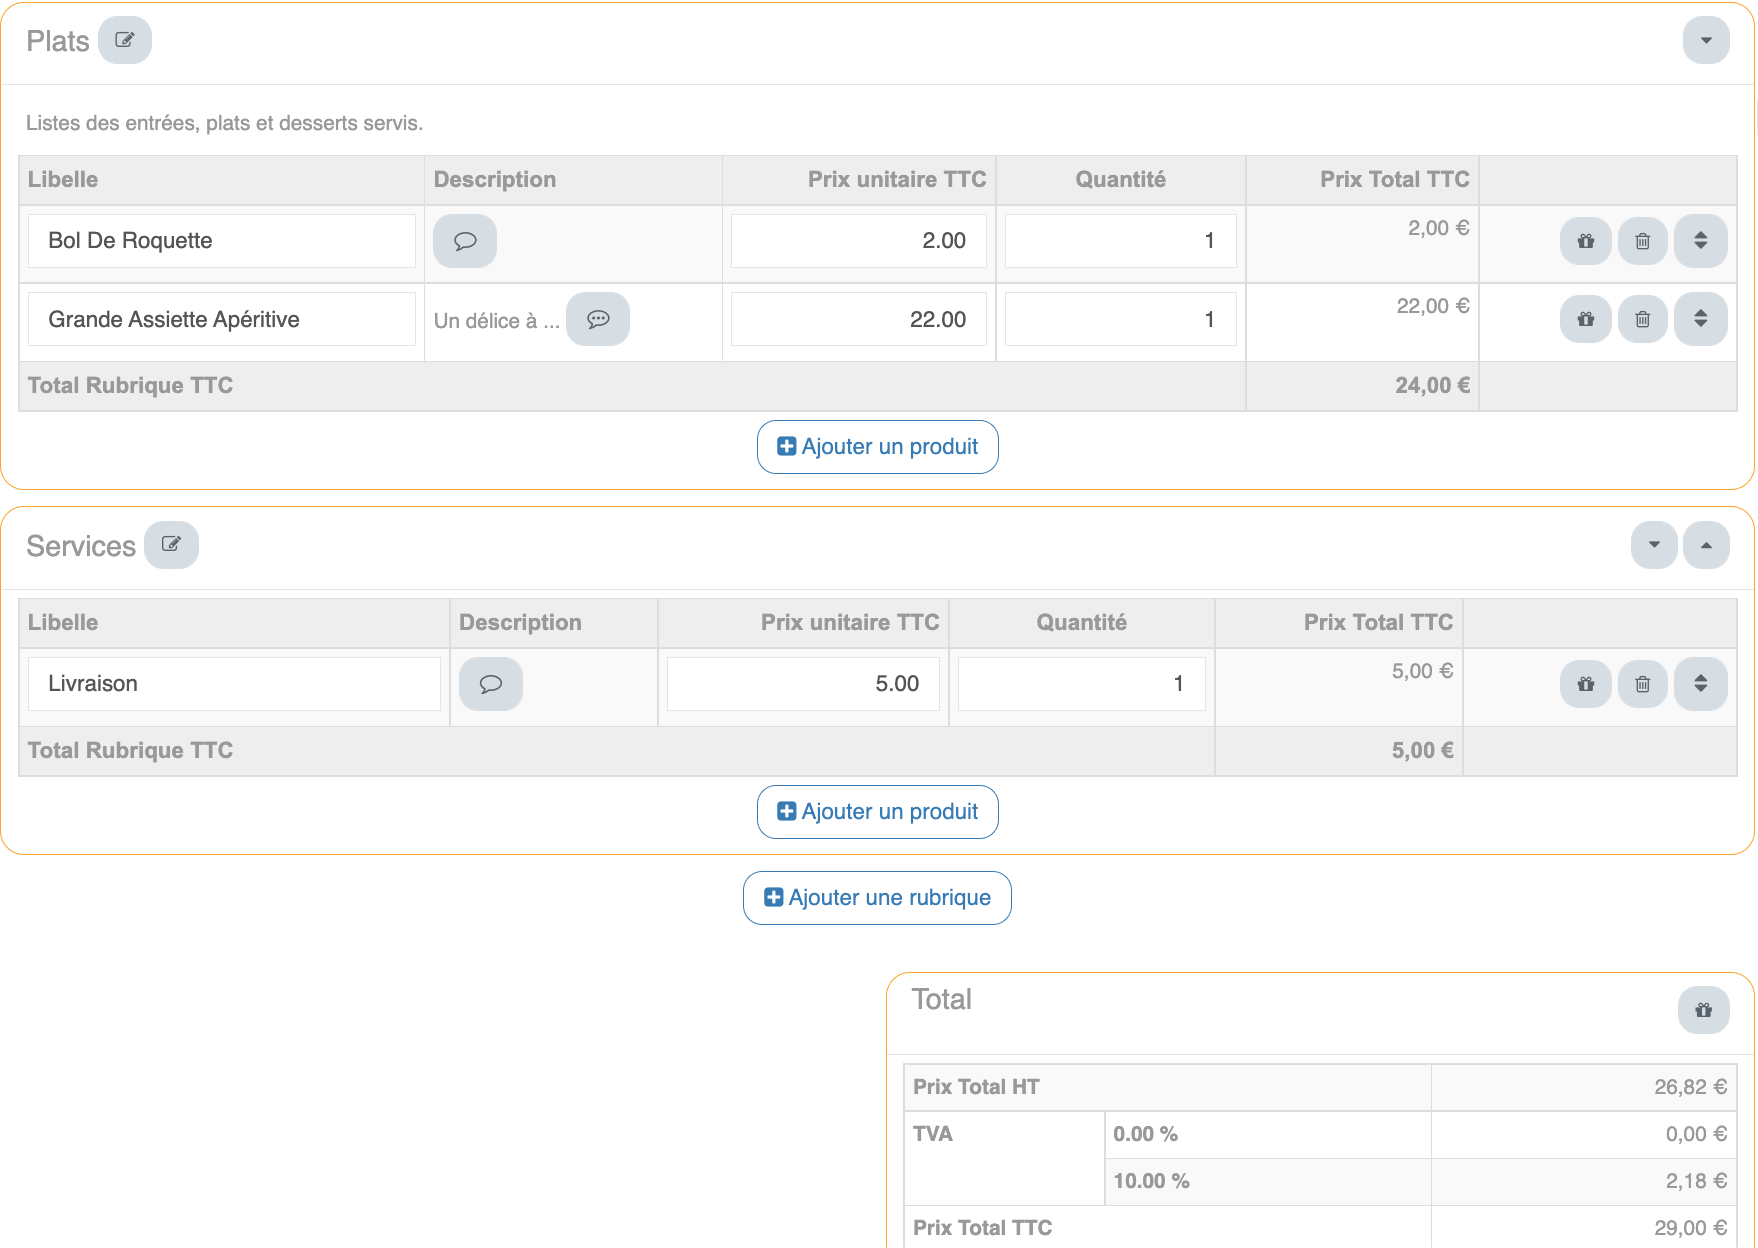The height and width of the screenshot is (1248, 1758).
Task: Click the gift icon on the Livraison row
Action: point(1586,684)
